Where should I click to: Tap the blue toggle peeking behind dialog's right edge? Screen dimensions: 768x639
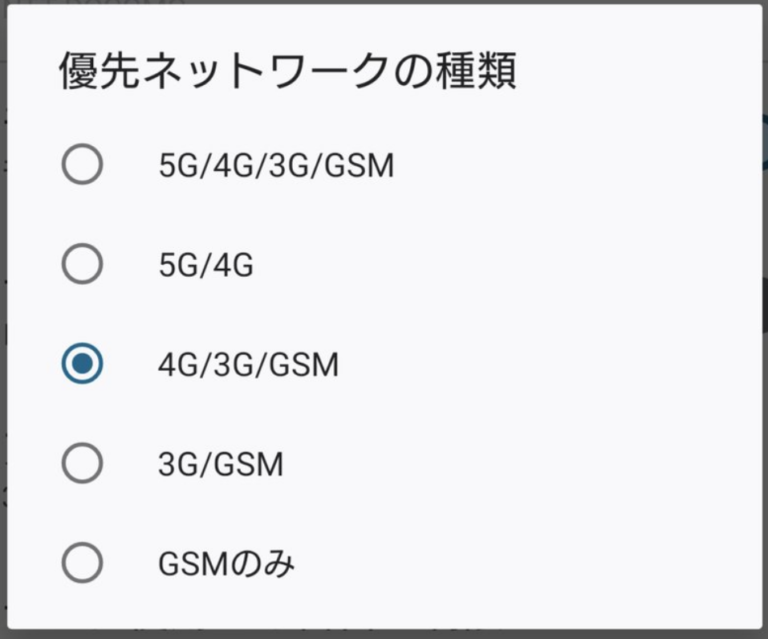(765, 142)
